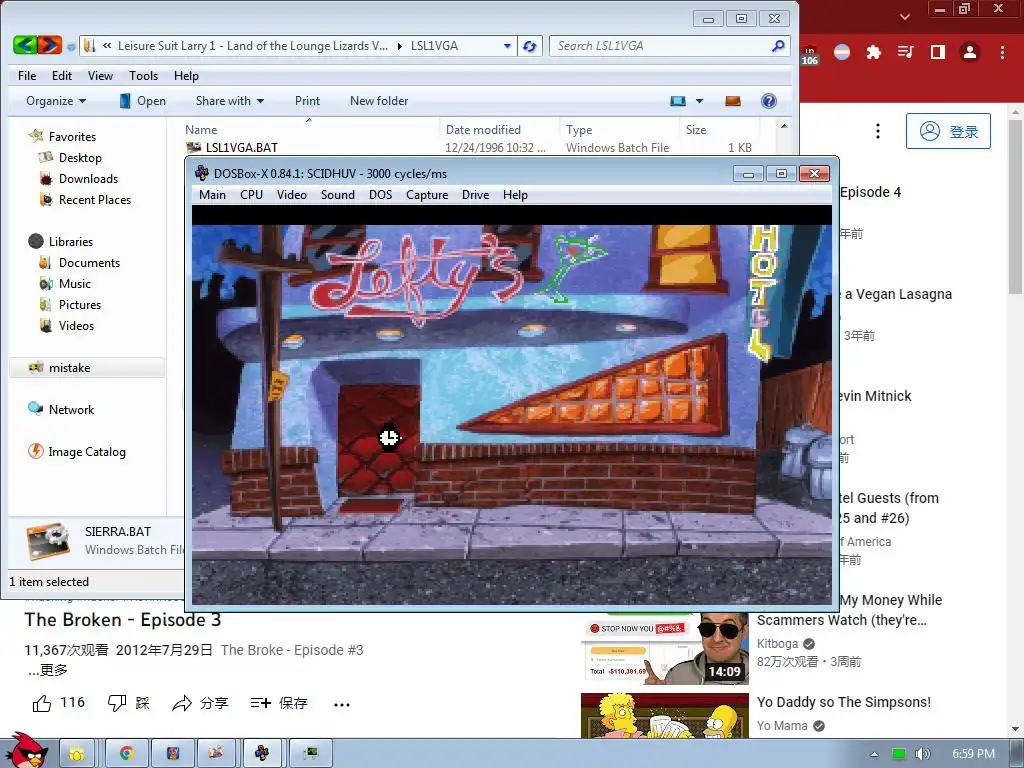Open DOSBox-X Capture menu

tap(427, 195)
